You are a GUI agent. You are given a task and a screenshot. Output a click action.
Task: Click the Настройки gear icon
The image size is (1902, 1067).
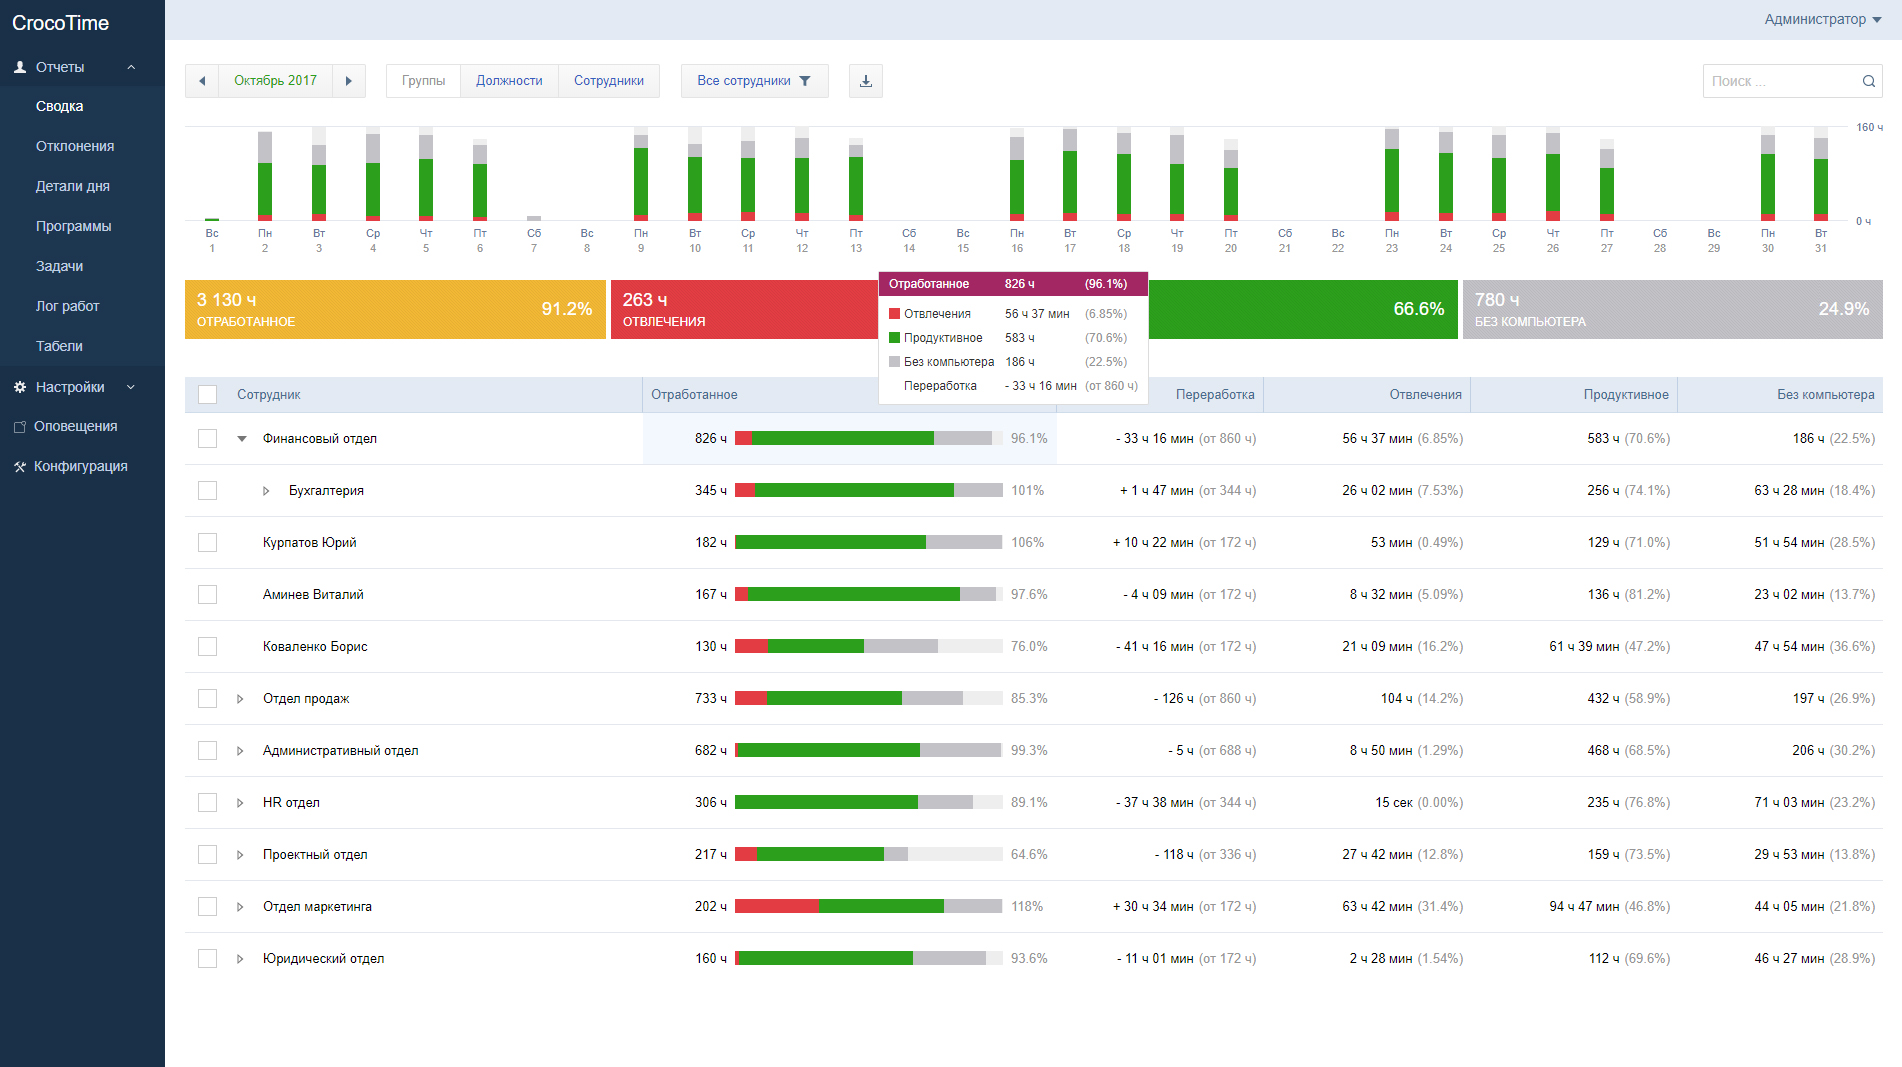pyautogui.click(x=20, y=387)
